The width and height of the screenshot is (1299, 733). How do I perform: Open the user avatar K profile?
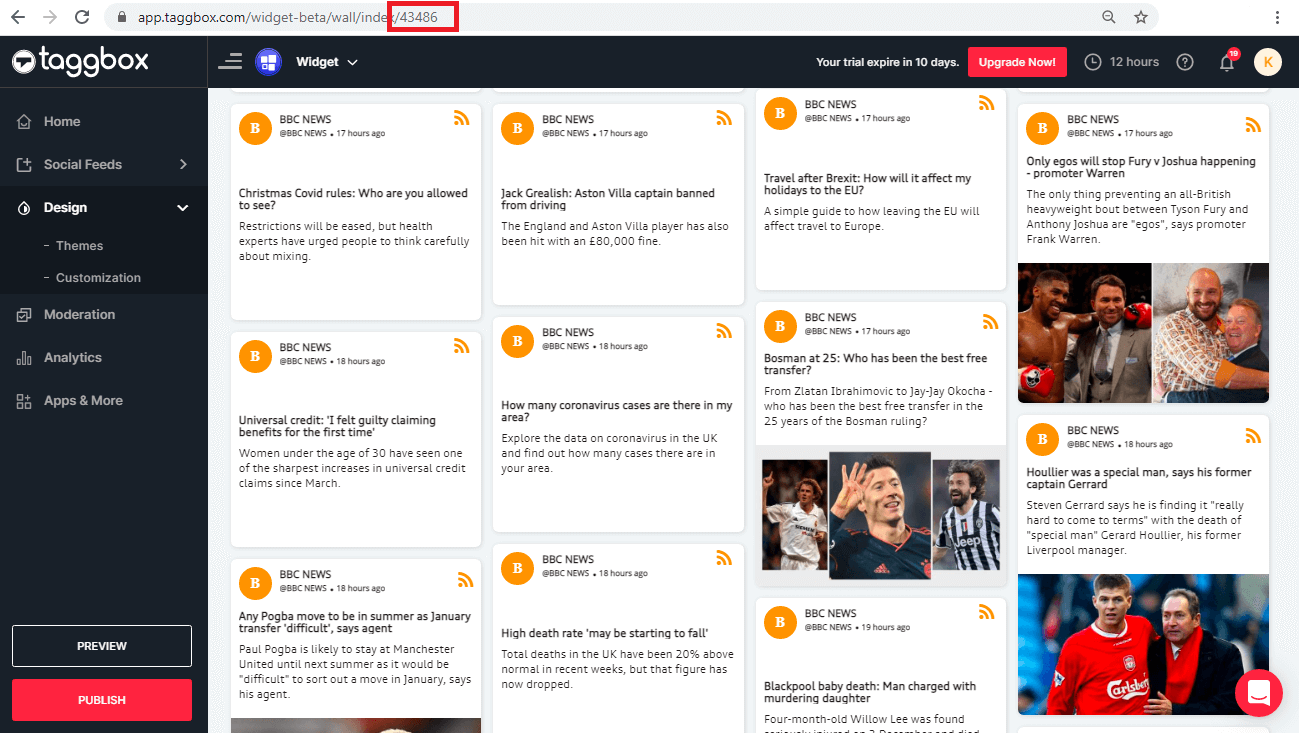1267,62
